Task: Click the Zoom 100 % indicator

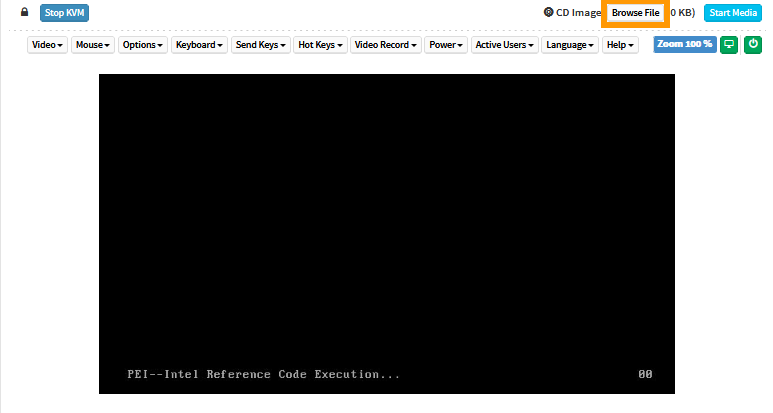Action: pos(685,45)
